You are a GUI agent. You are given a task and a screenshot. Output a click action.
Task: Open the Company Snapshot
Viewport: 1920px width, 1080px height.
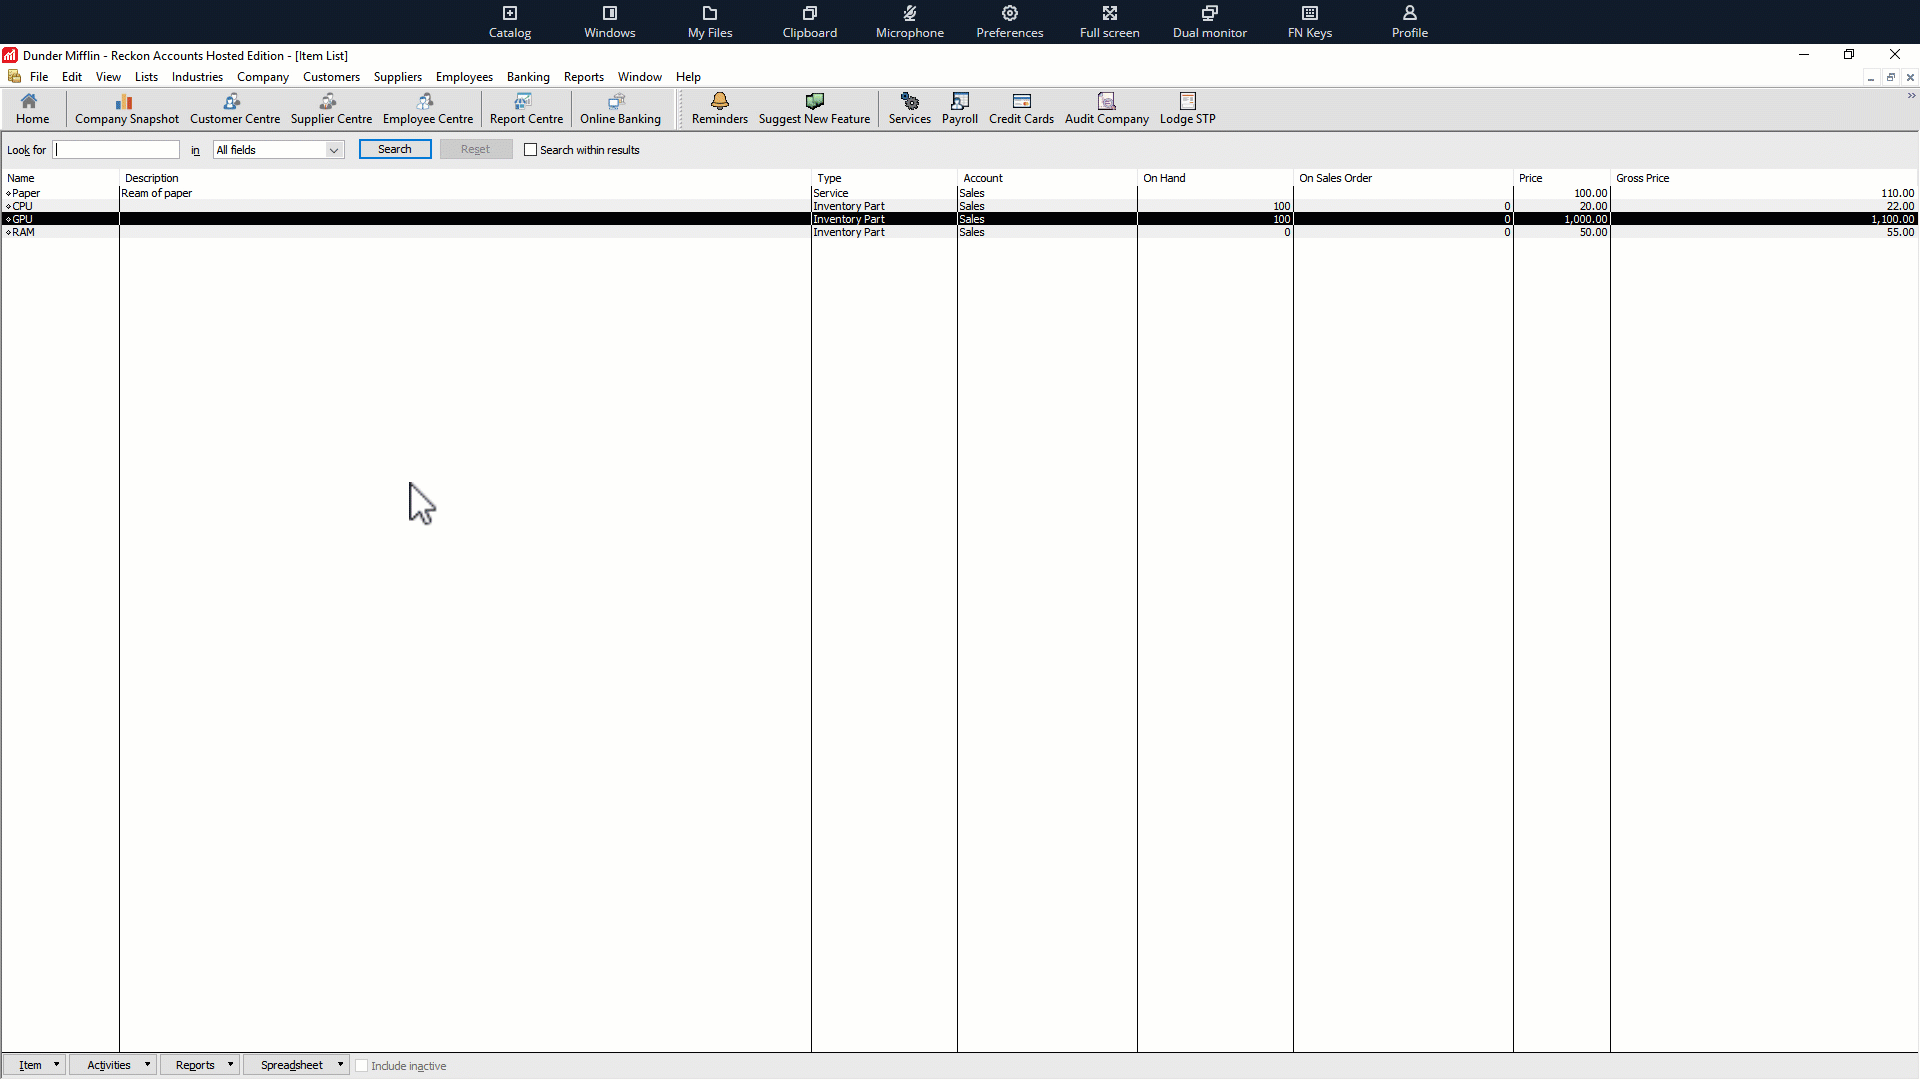point(125,109)
